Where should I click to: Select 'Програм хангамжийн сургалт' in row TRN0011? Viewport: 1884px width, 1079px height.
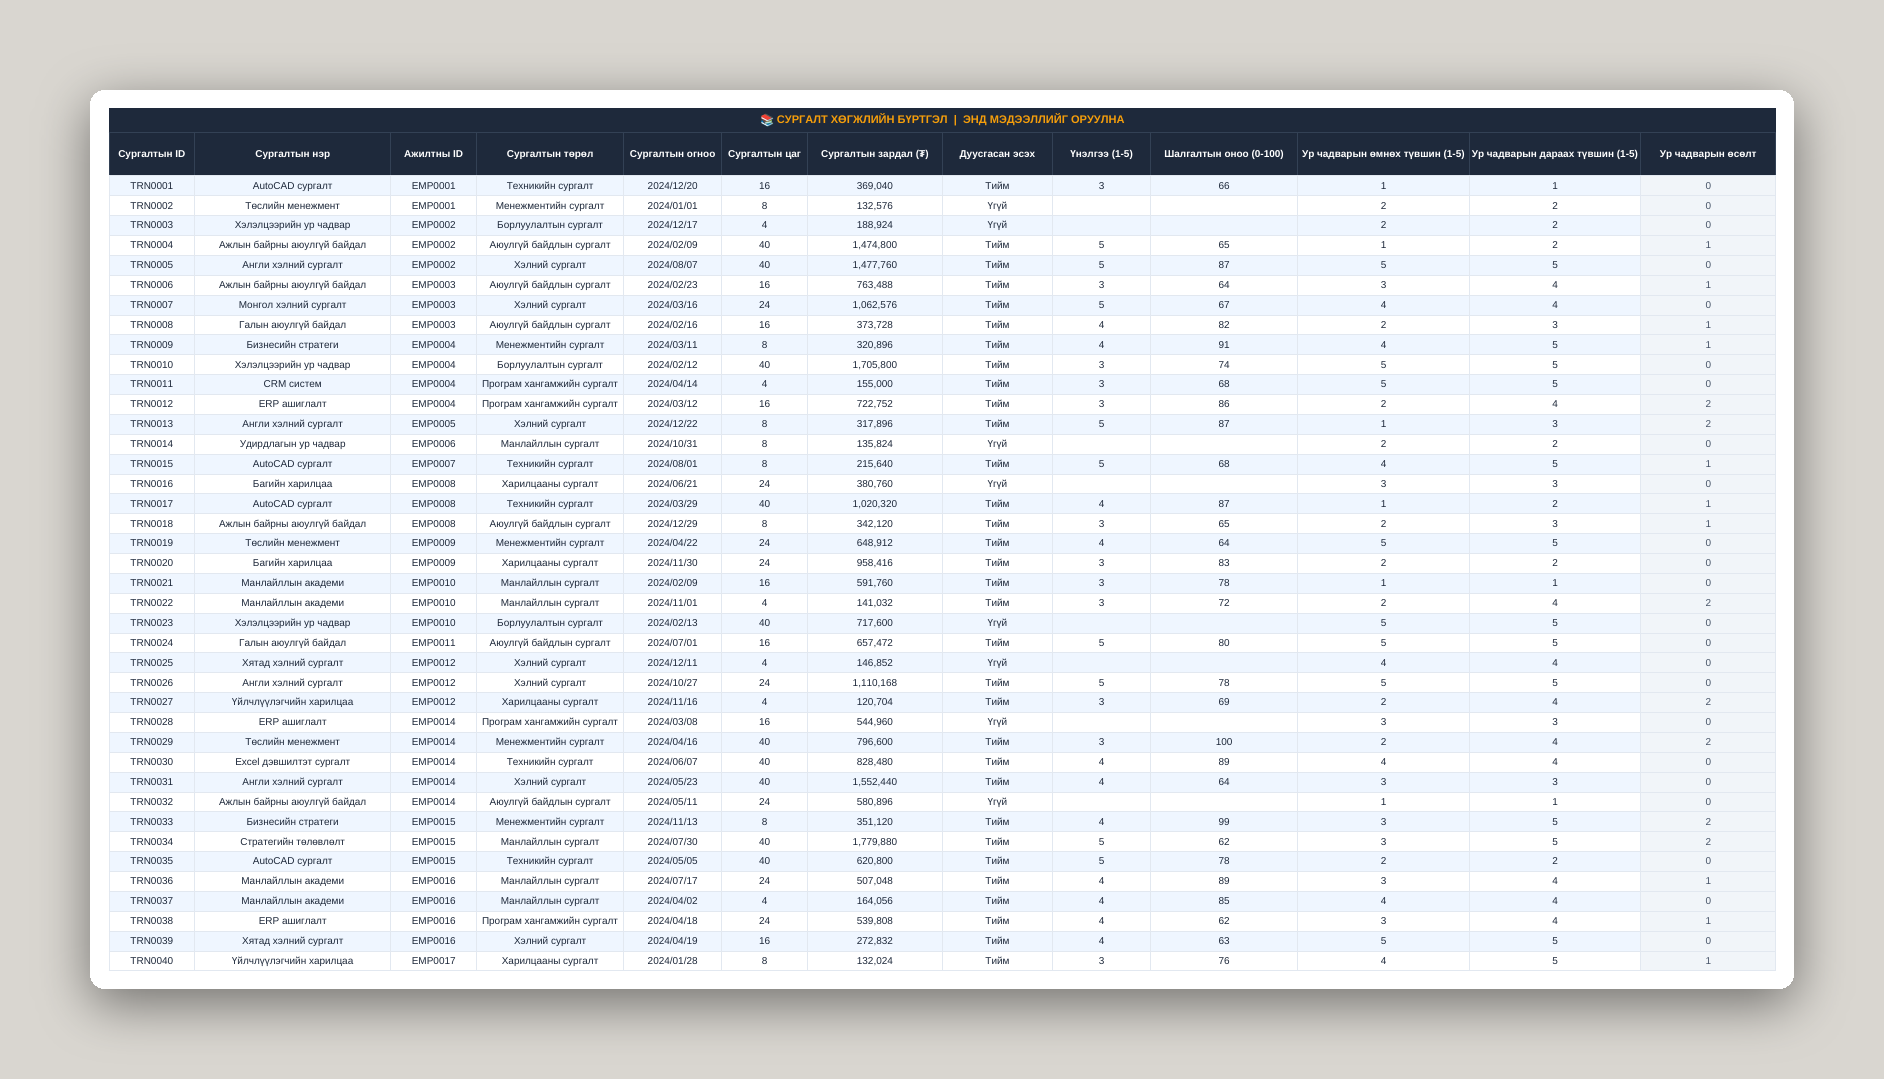[x=550, y=384]
